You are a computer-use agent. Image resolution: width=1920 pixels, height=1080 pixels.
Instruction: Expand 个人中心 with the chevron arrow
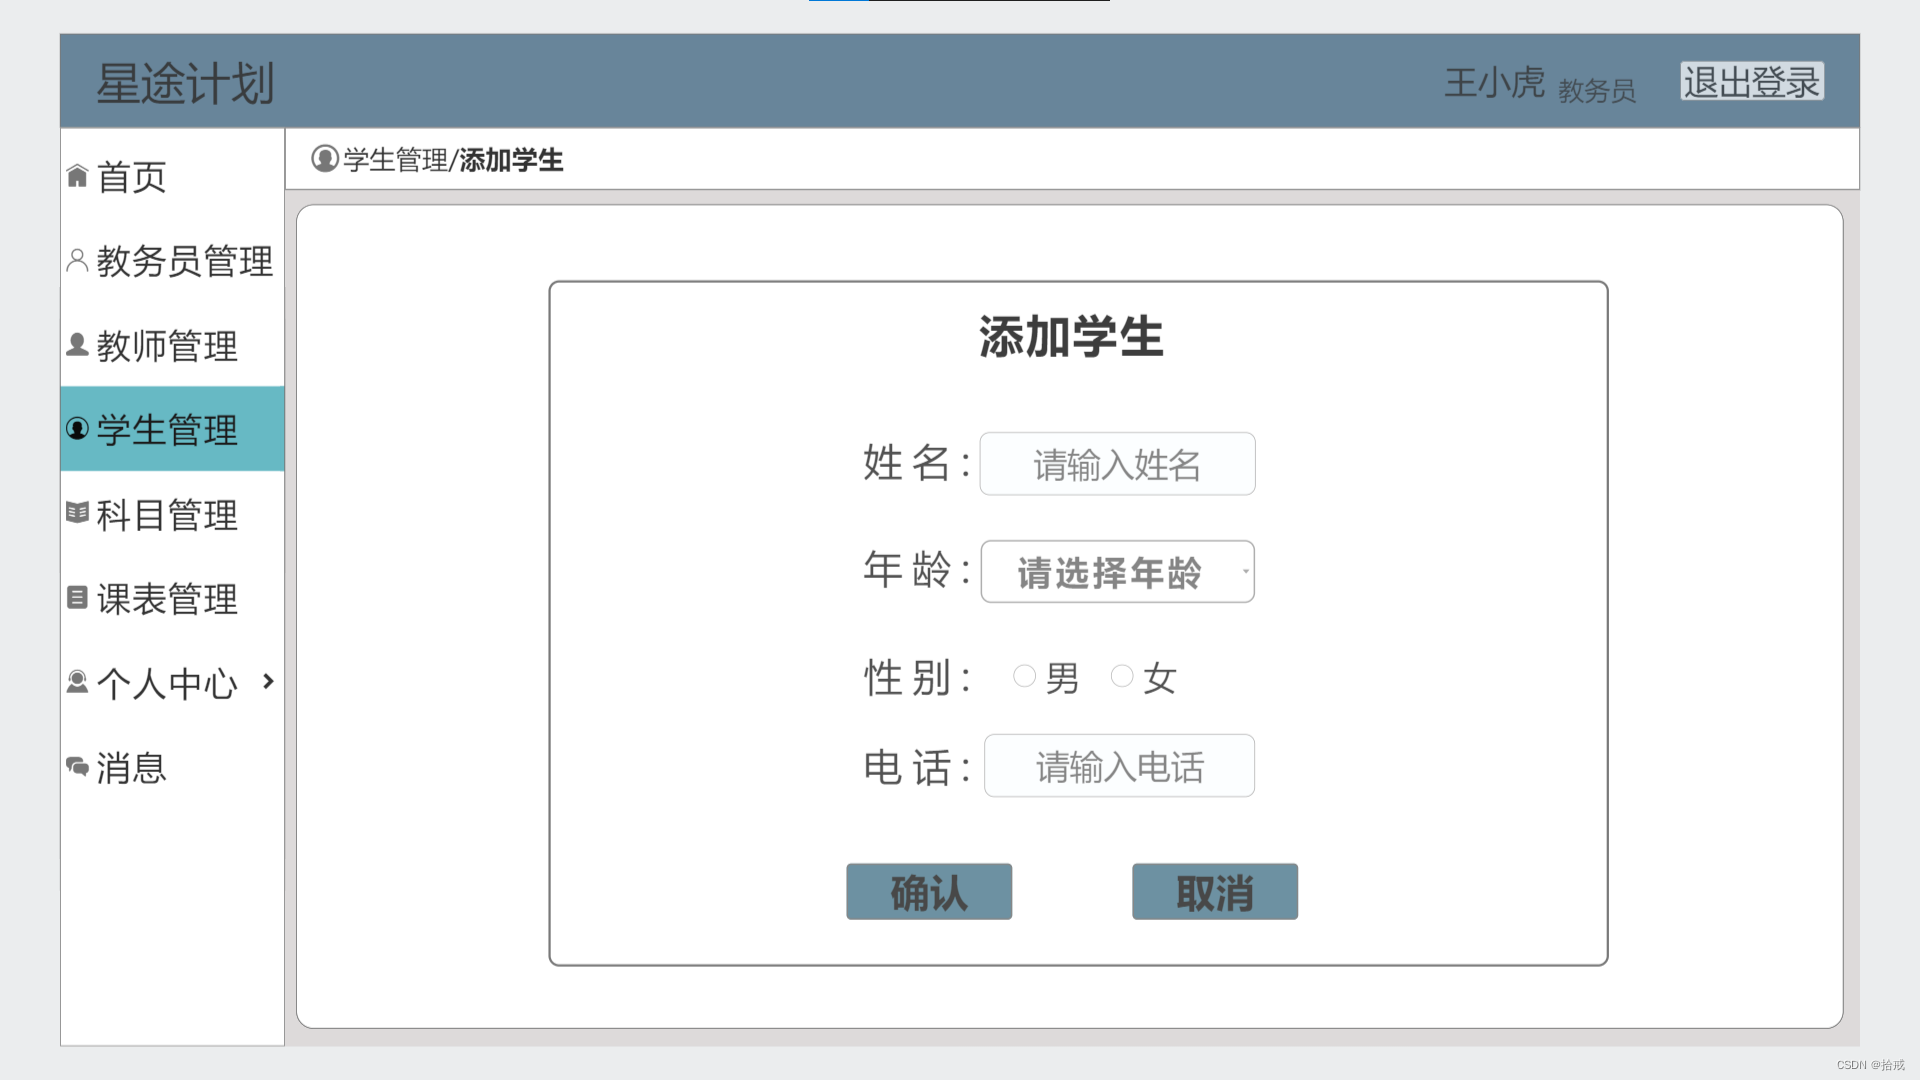coord(268,681)
